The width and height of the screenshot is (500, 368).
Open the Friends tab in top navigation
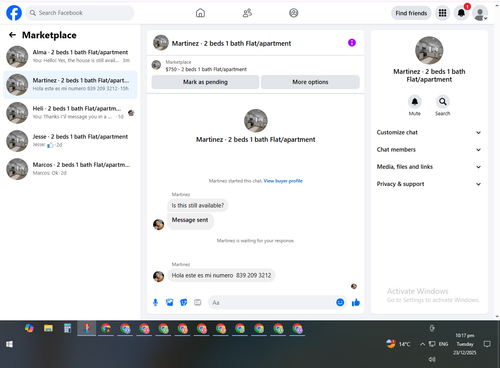pyautogui.click(x=247, y=13)
